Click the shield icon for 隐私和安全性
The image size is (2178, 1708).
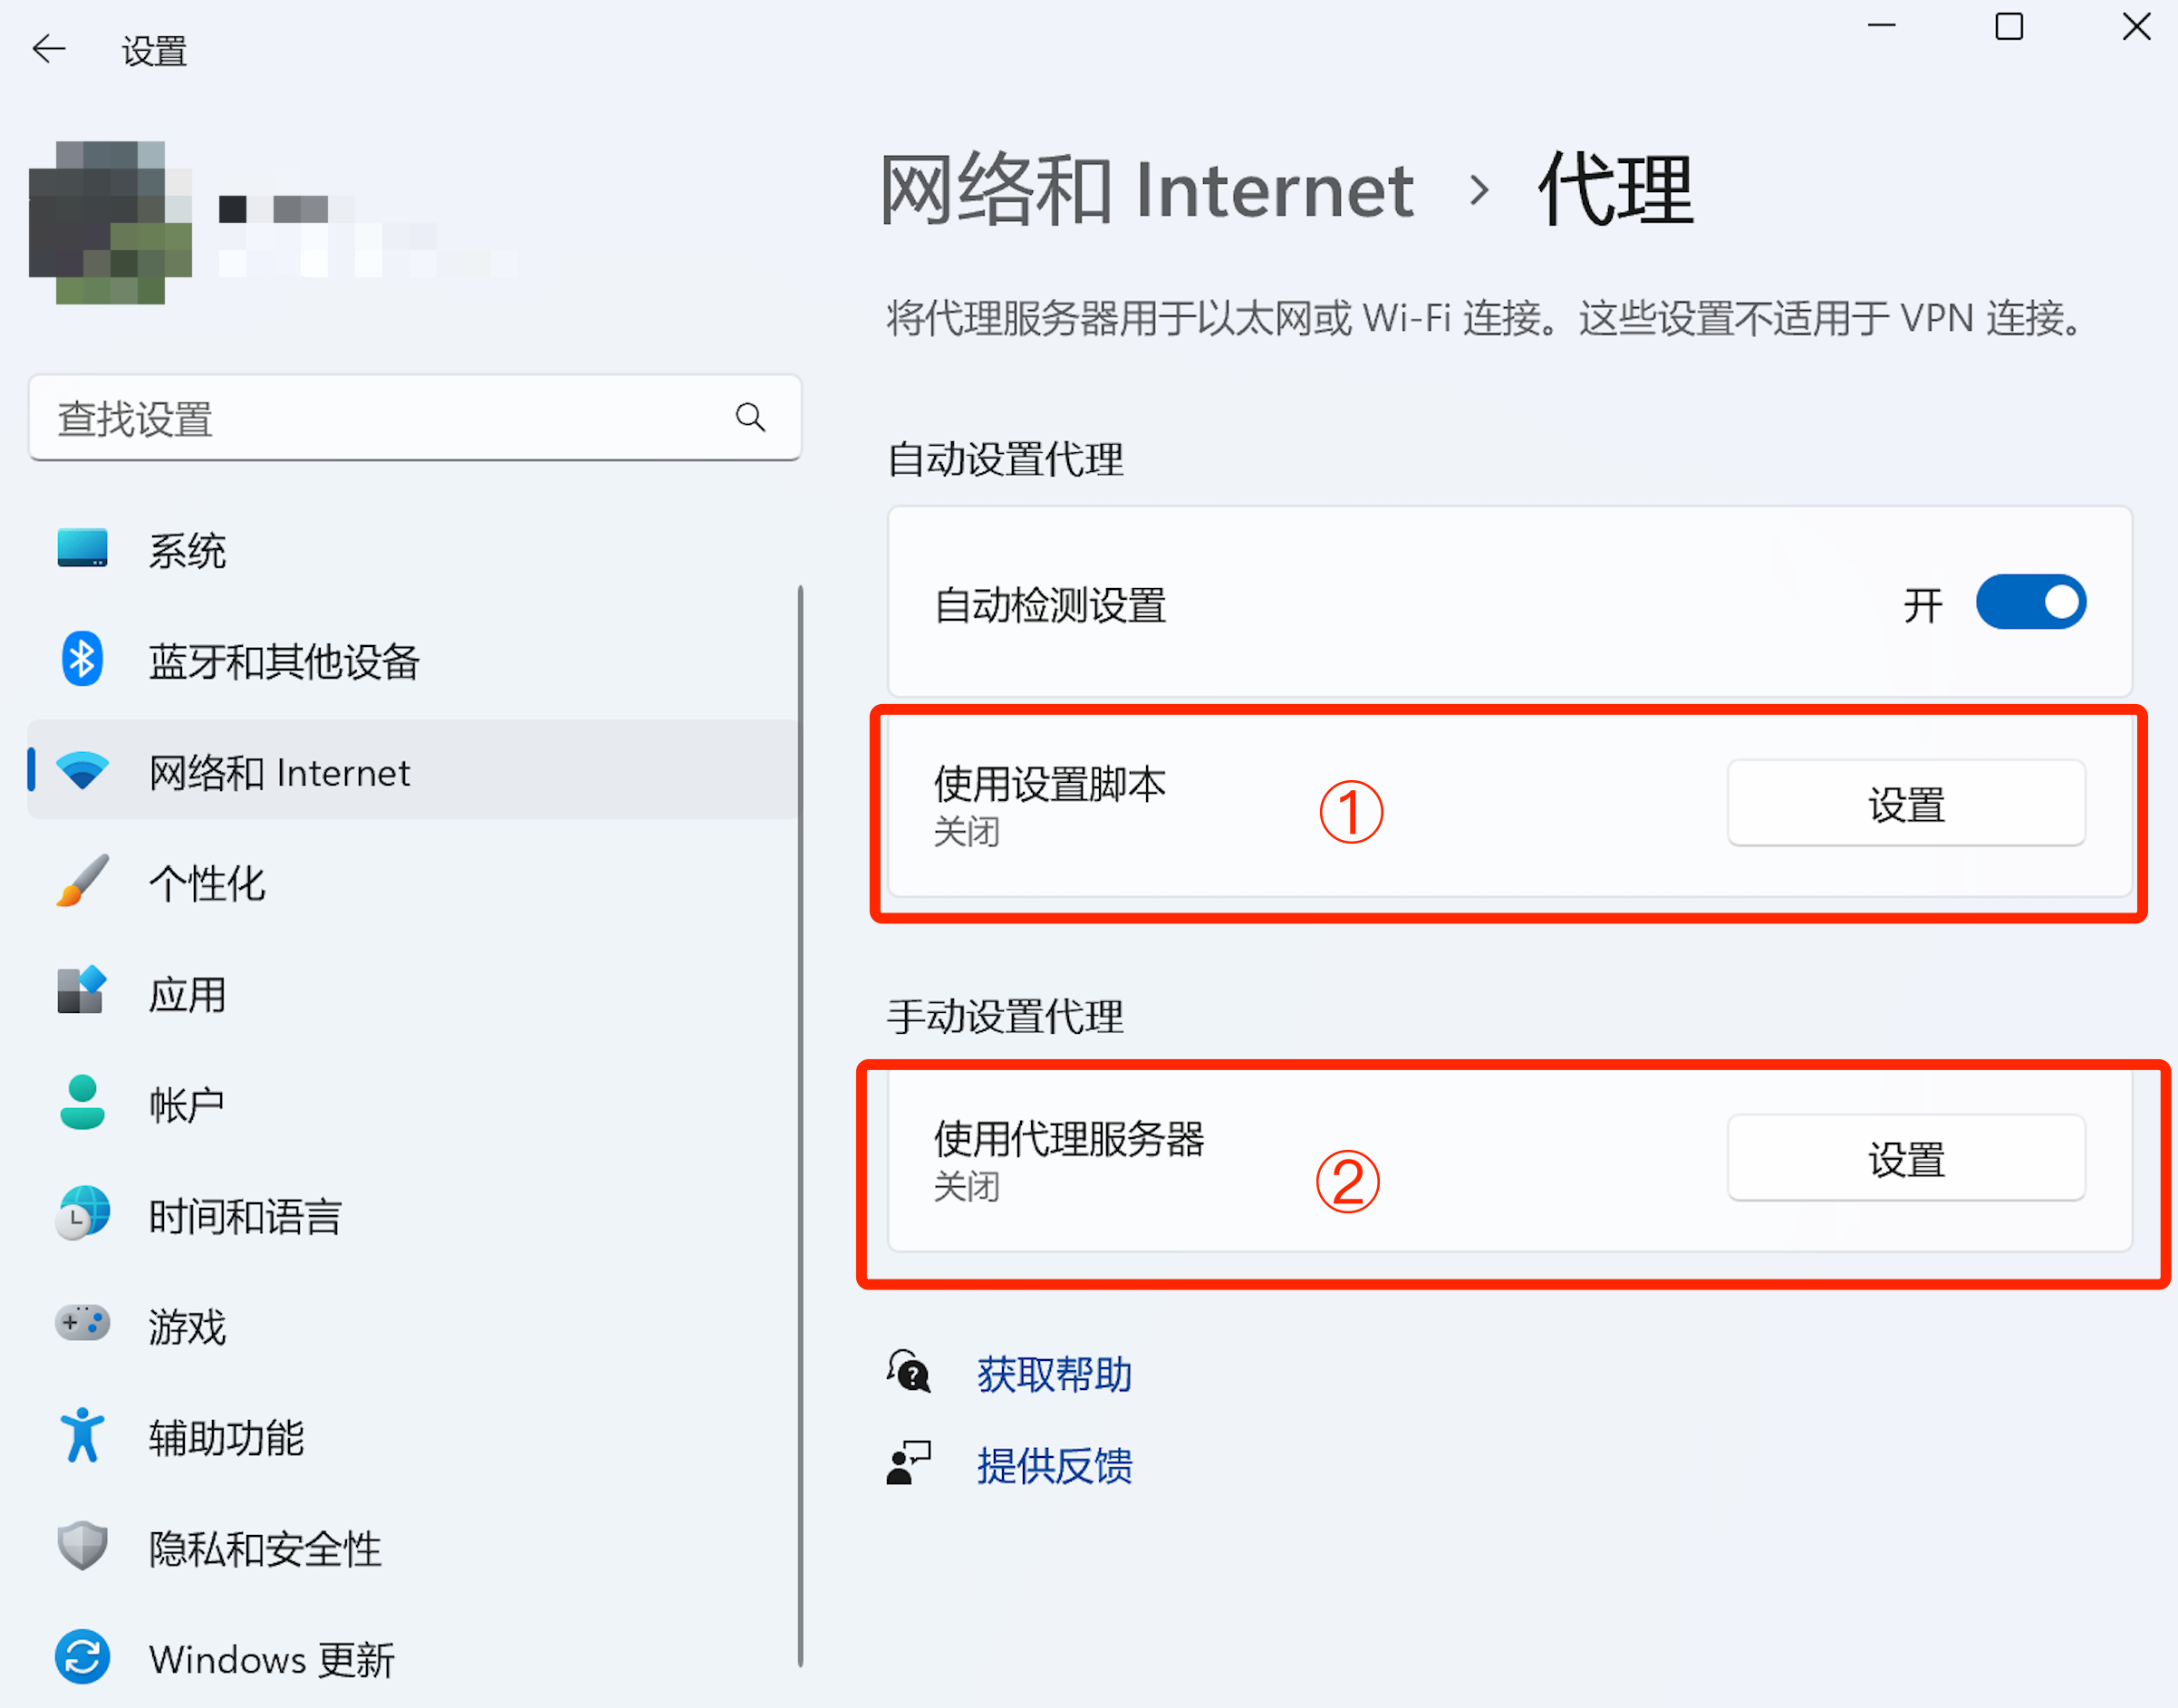pos(82,1546)
